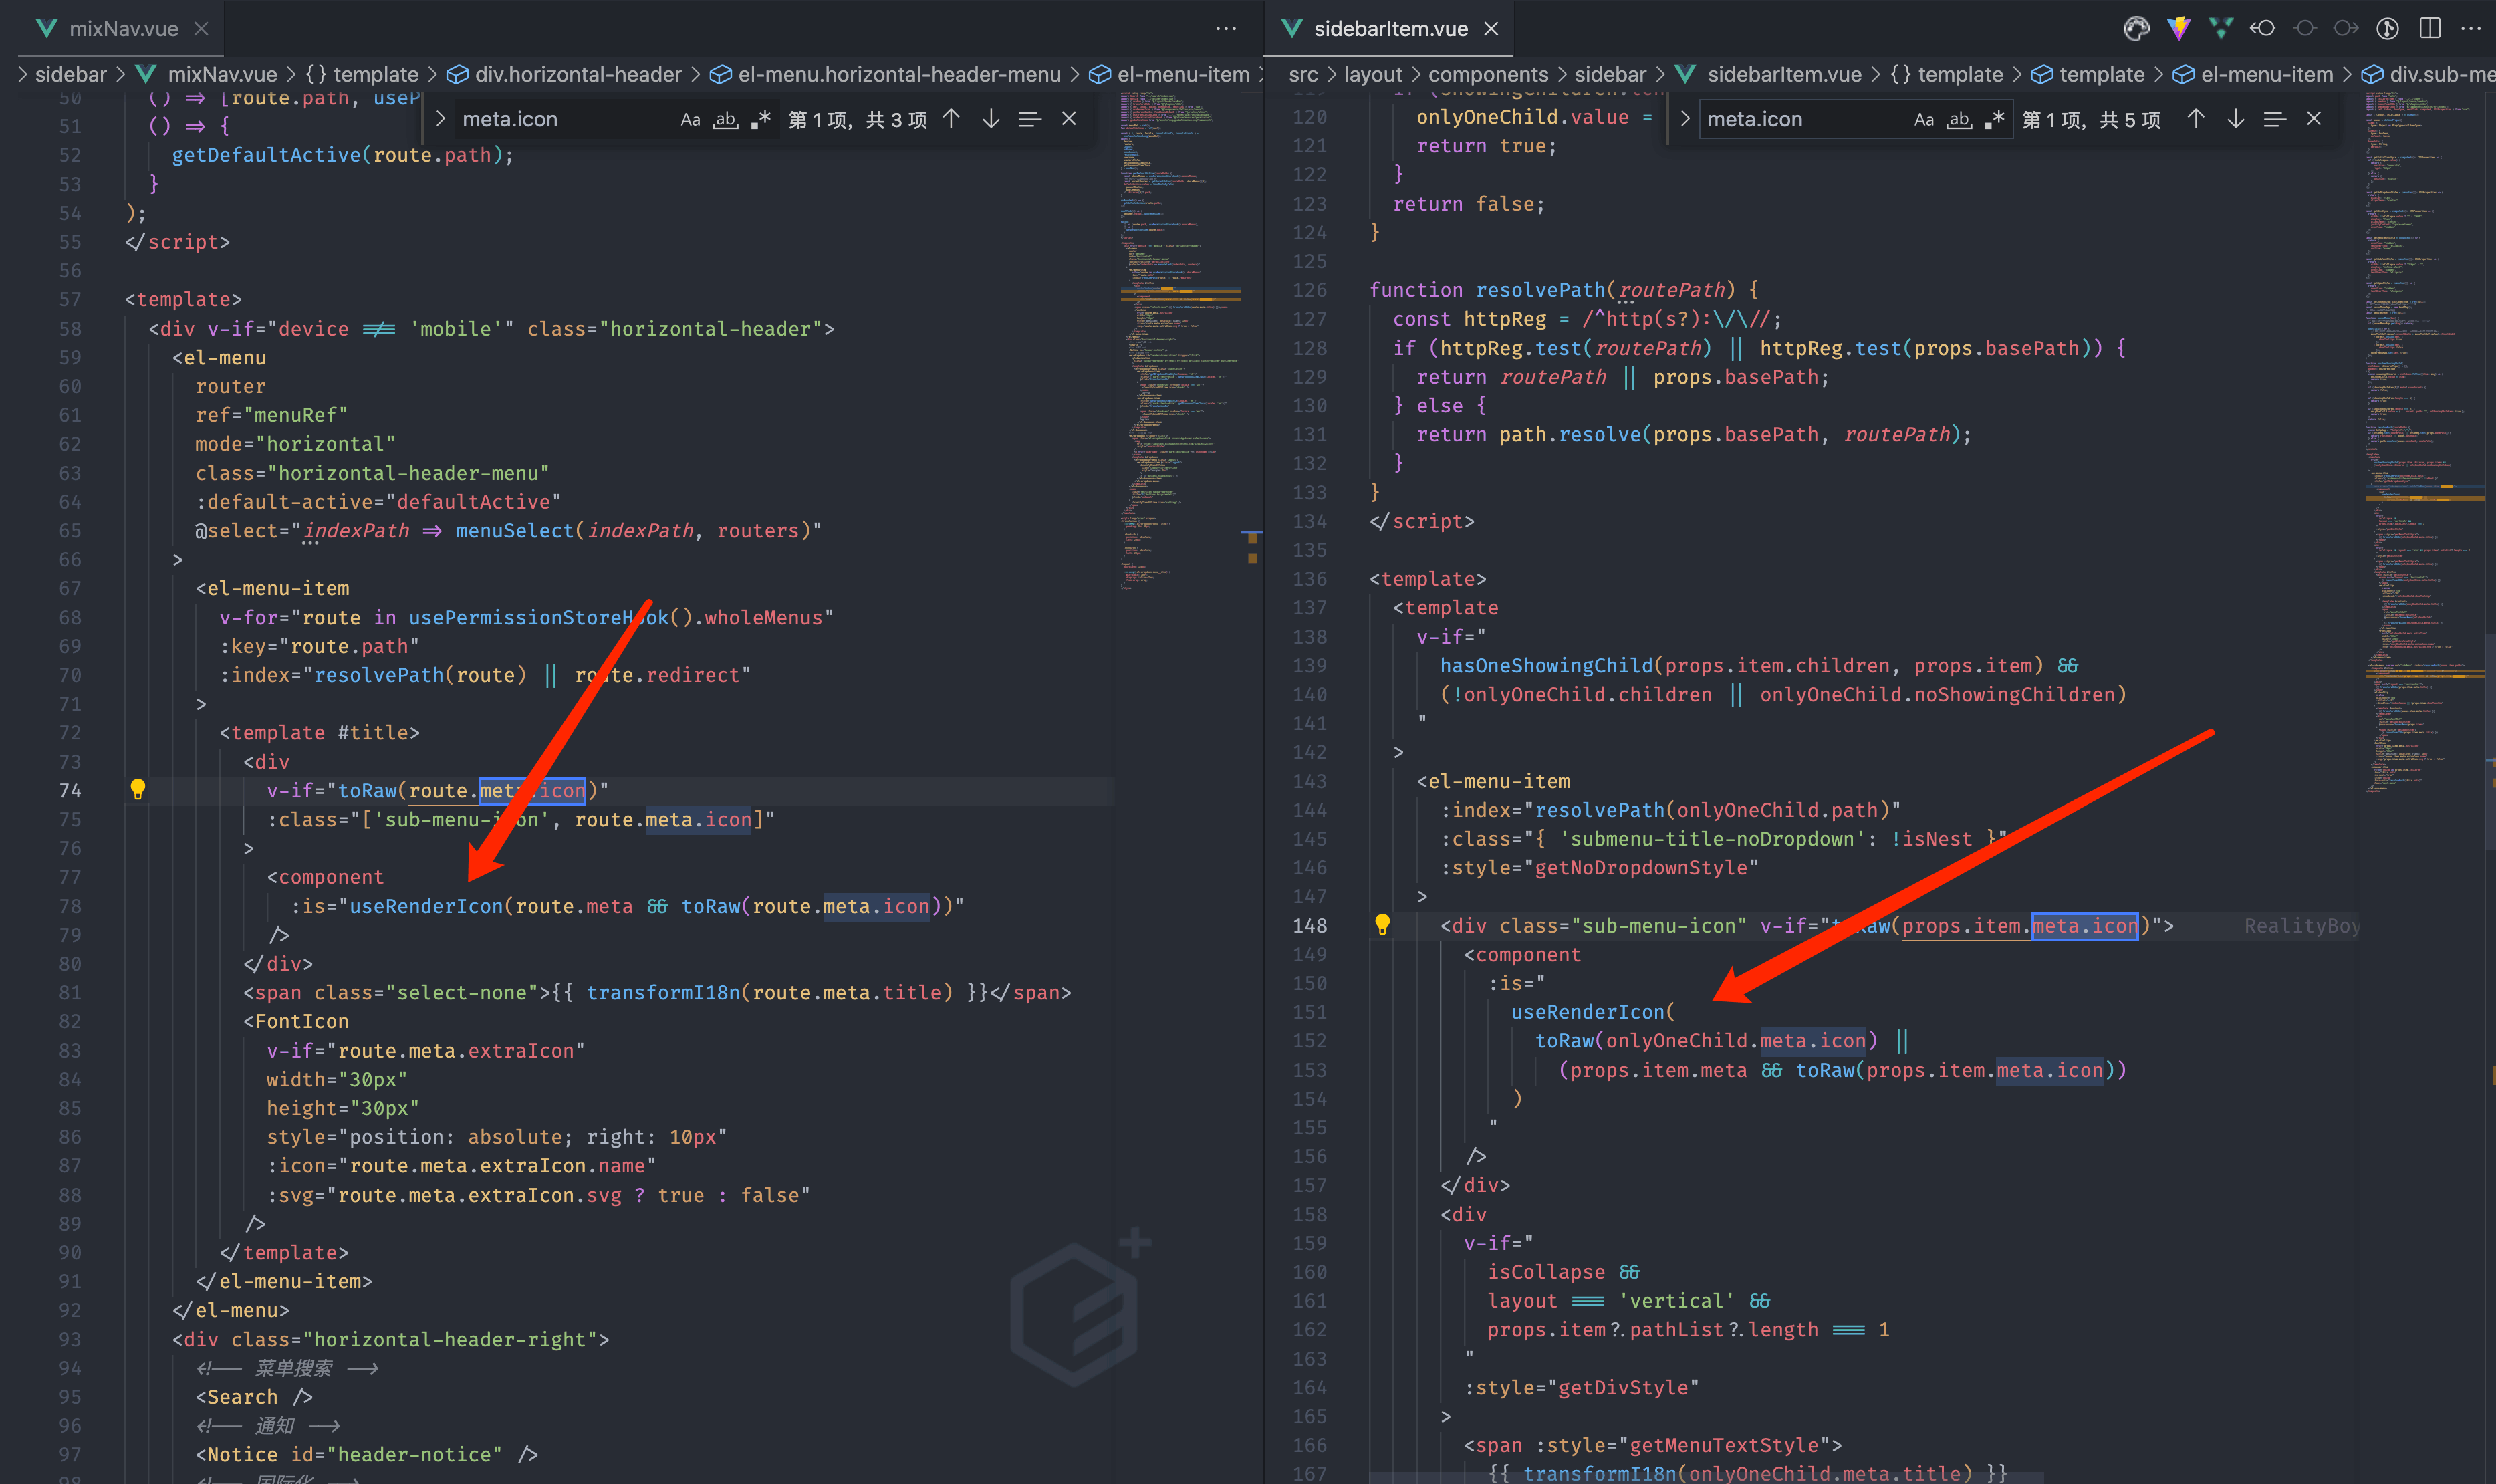Screen dimensions: 2496x1484
Task: Toggle regex search in right find widget
Action: pyautogui.click(x=1995, y=120)
